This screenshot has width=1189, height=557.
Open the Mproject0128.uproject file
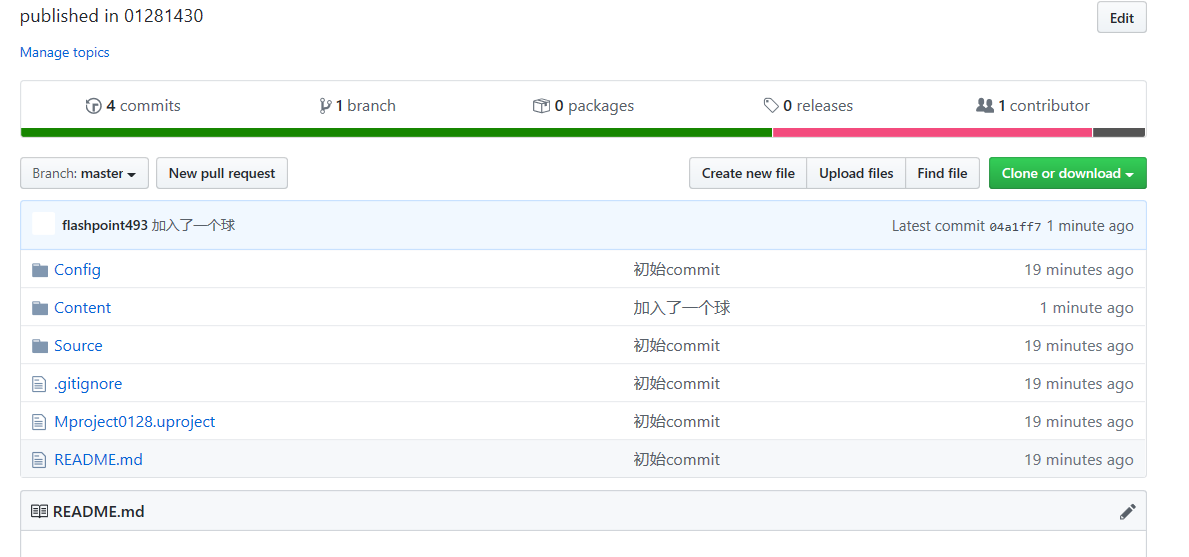coord(134,422)
